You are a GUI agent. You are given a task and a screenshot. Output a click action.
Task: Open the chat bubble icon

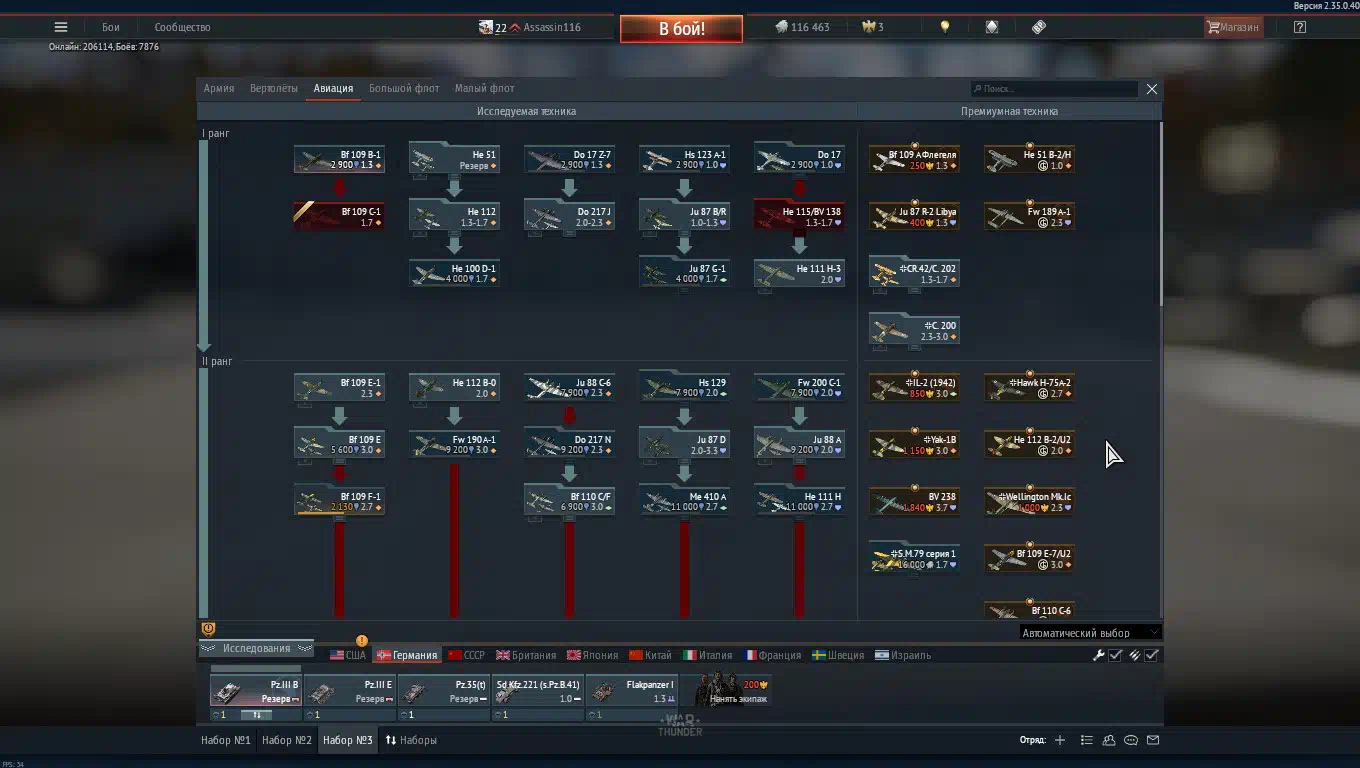point(1131,740)
